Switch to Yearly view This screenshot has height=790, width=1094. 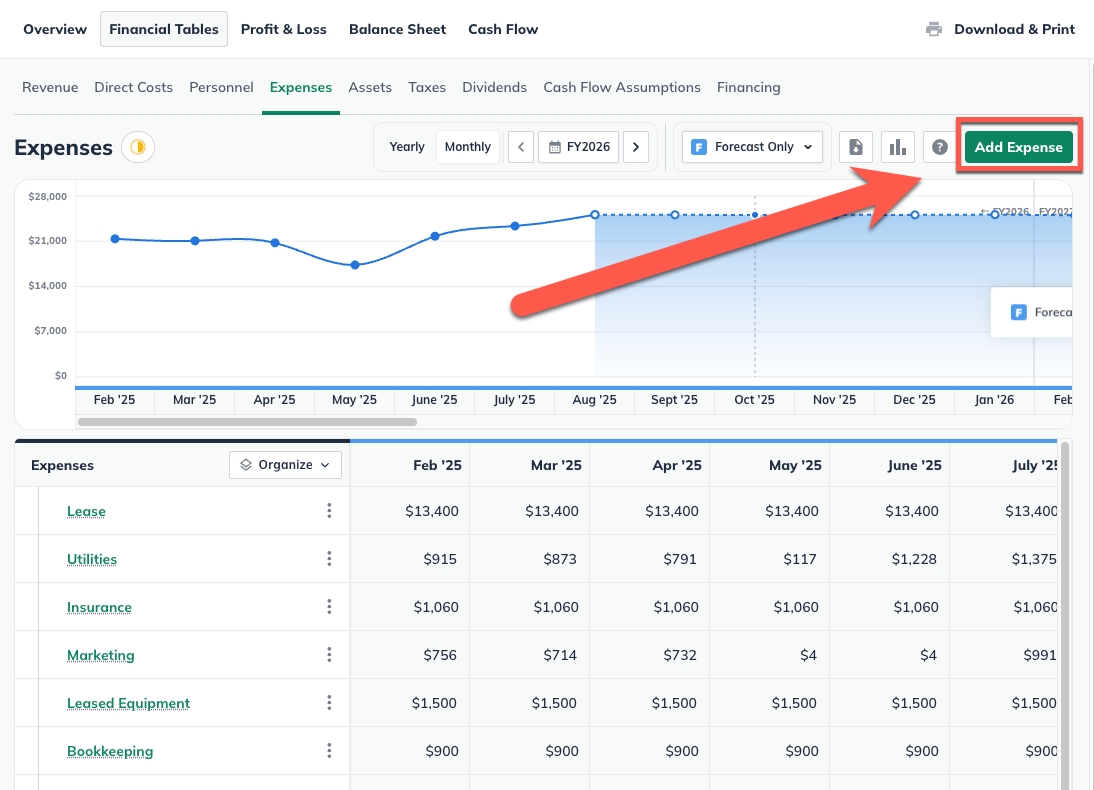pyautogui.click(x=407, y=147)
